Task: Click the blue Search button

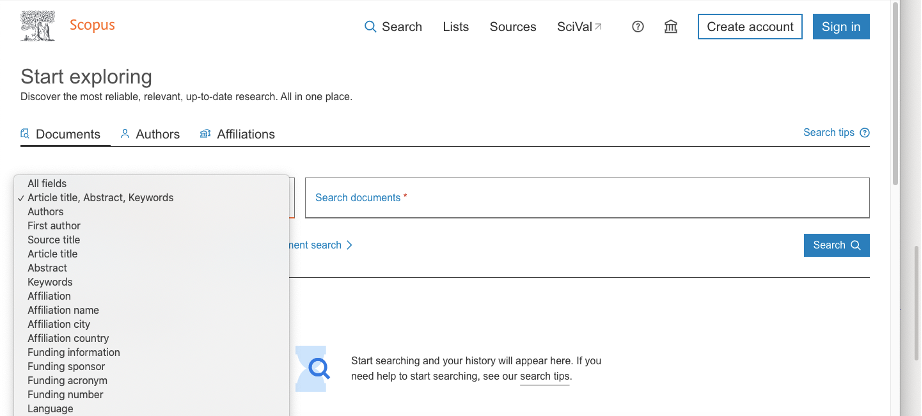Action: point(836,245)
